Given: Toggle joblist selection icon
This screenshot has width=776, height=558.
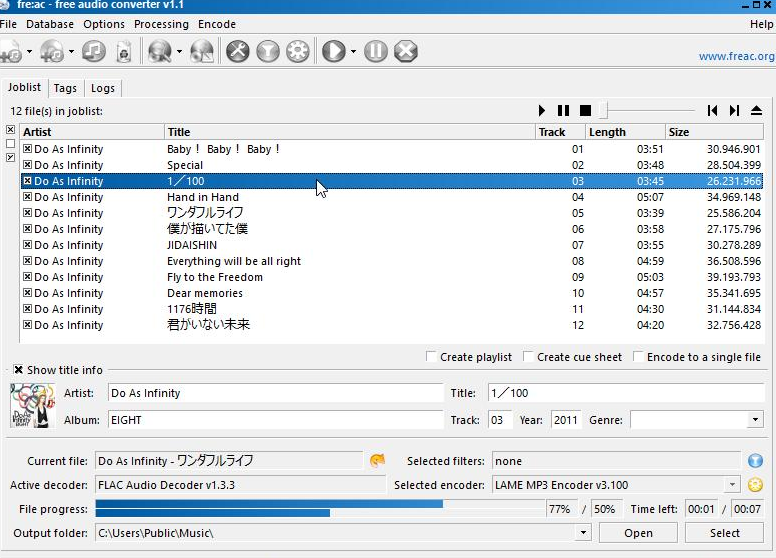Looking at the screenshot, I should tap(10, 157).
